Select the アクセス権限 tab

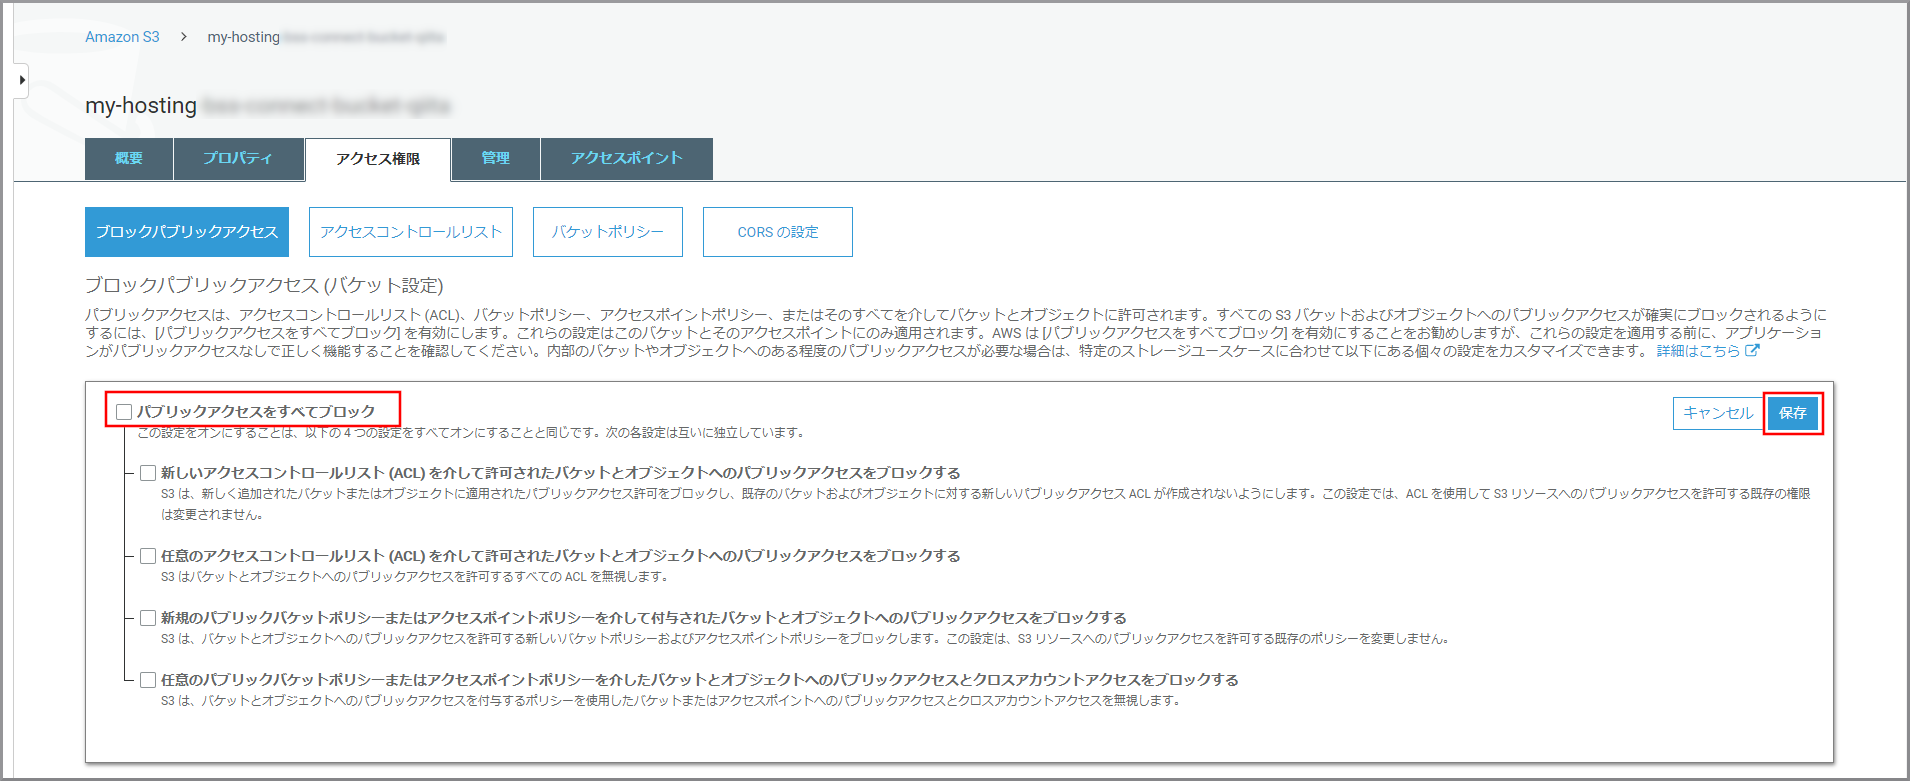point(378,159)
